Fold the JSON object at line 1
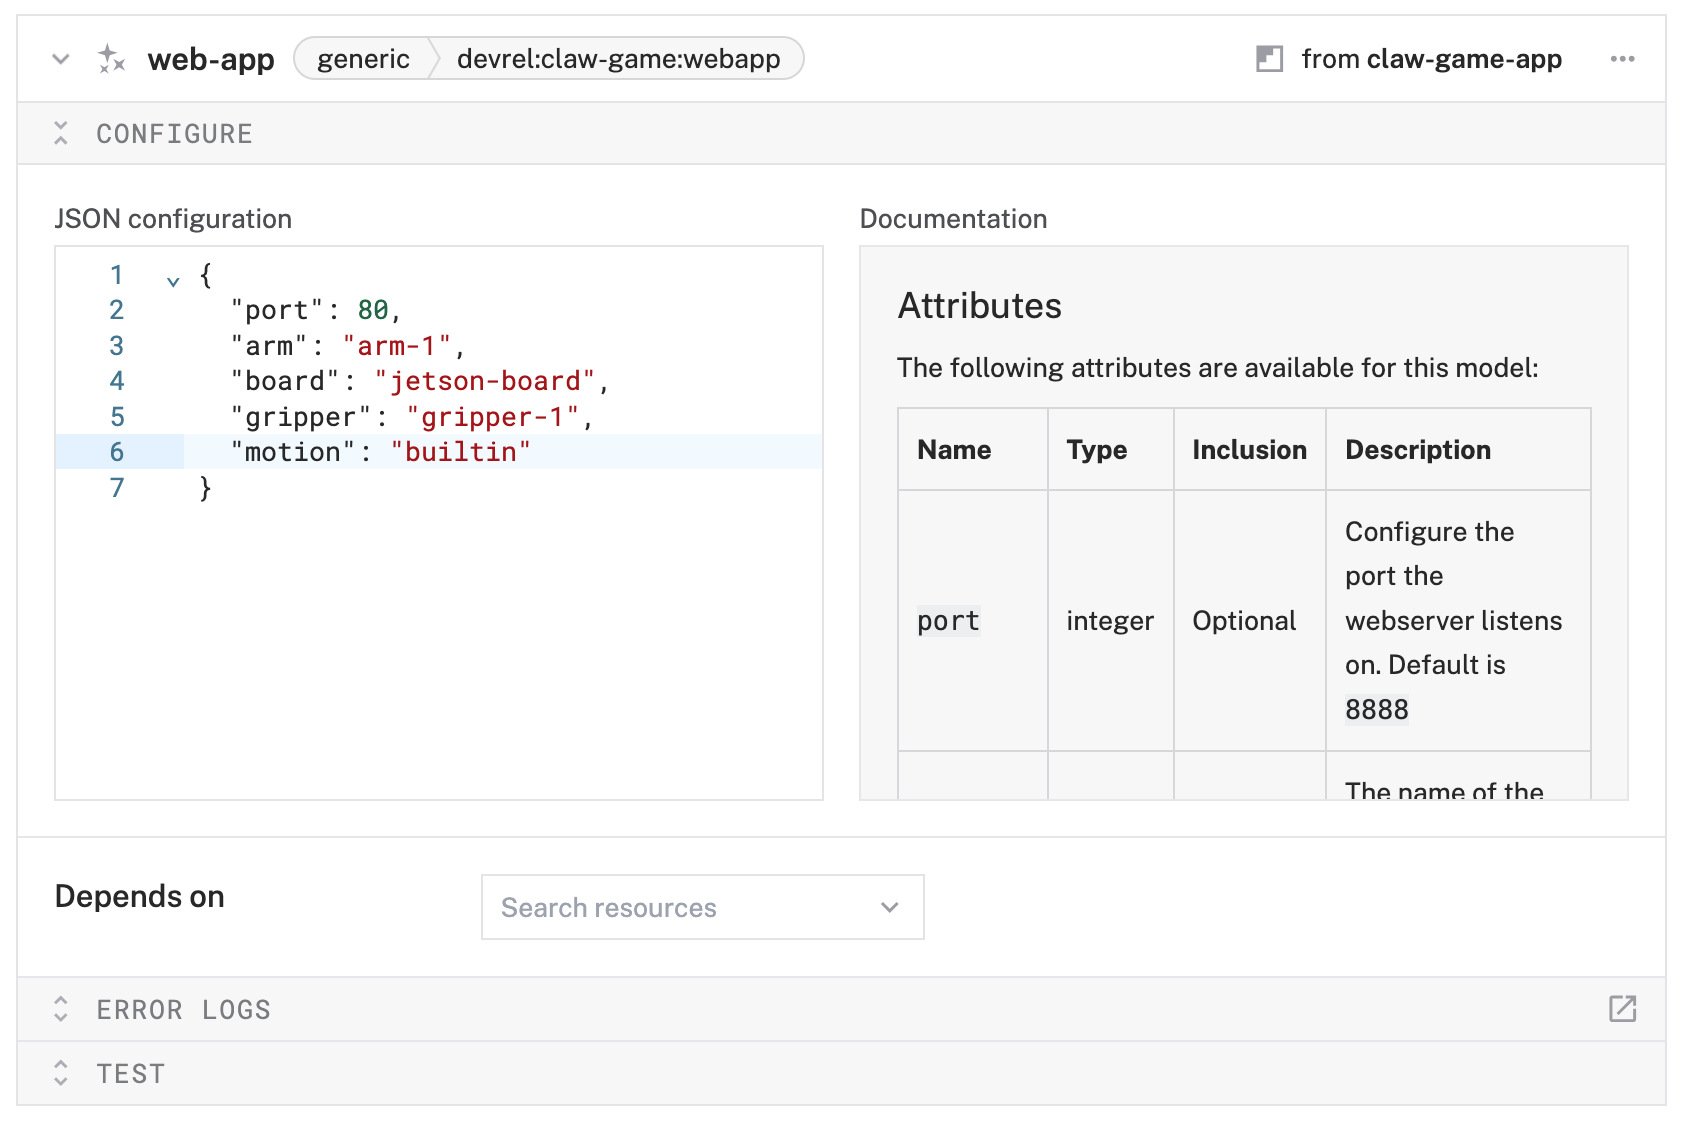 pyautogui.click(x=173, y=281)
